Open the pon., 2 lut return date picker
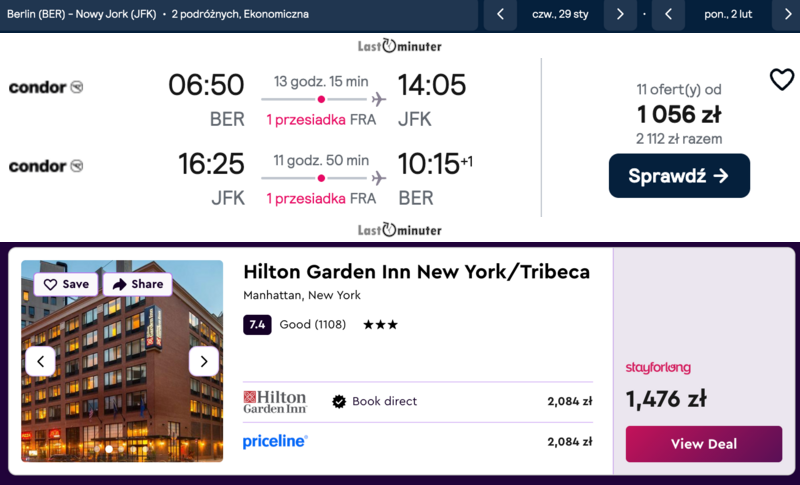 point(728,14)
